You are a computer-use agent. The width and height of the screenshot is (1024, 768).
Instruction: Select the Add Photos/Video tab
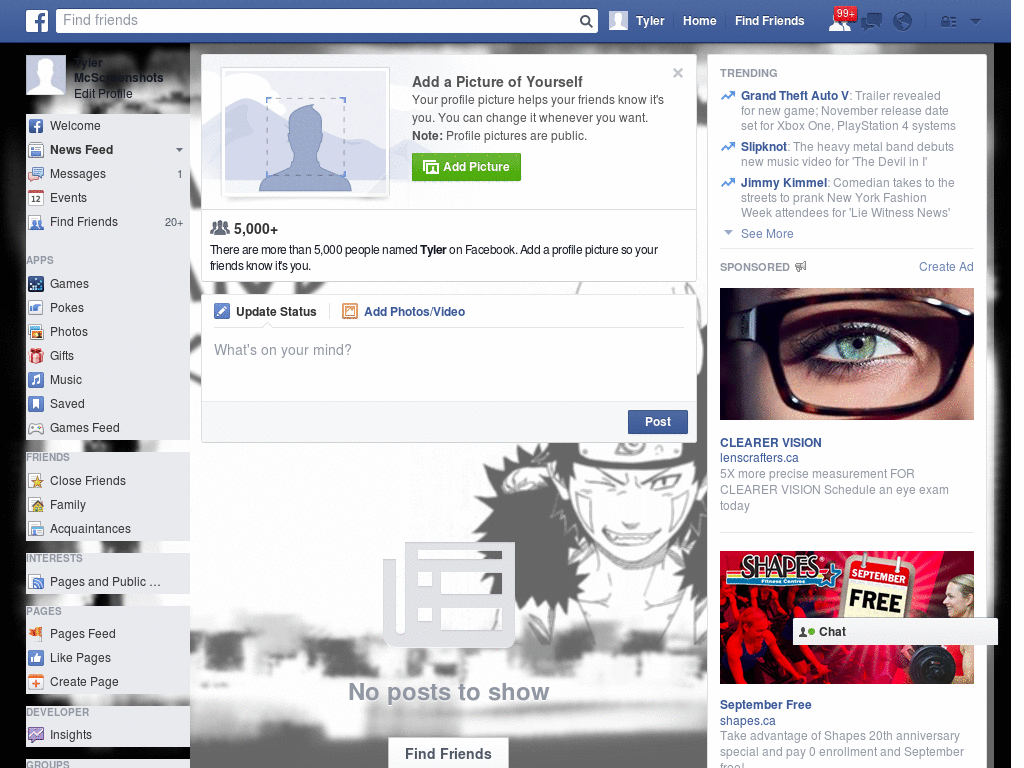point(404,312)
